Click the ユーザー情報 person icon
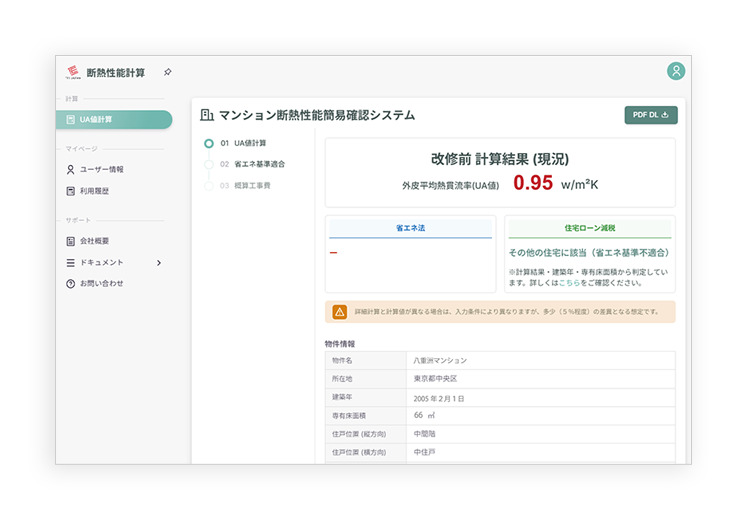Viewport: 746px width, 520px height. [70, 169]
